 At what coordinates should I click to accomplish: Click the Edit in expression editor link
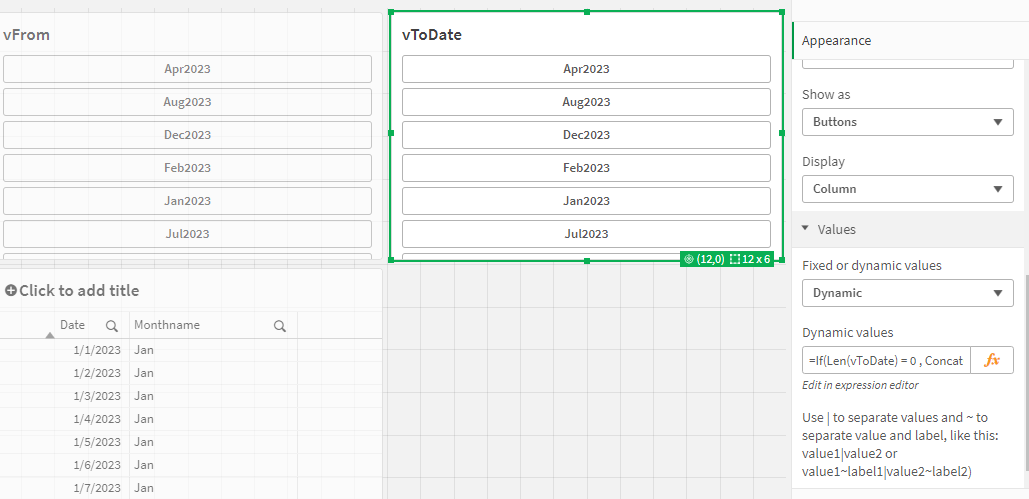(860, 385)
